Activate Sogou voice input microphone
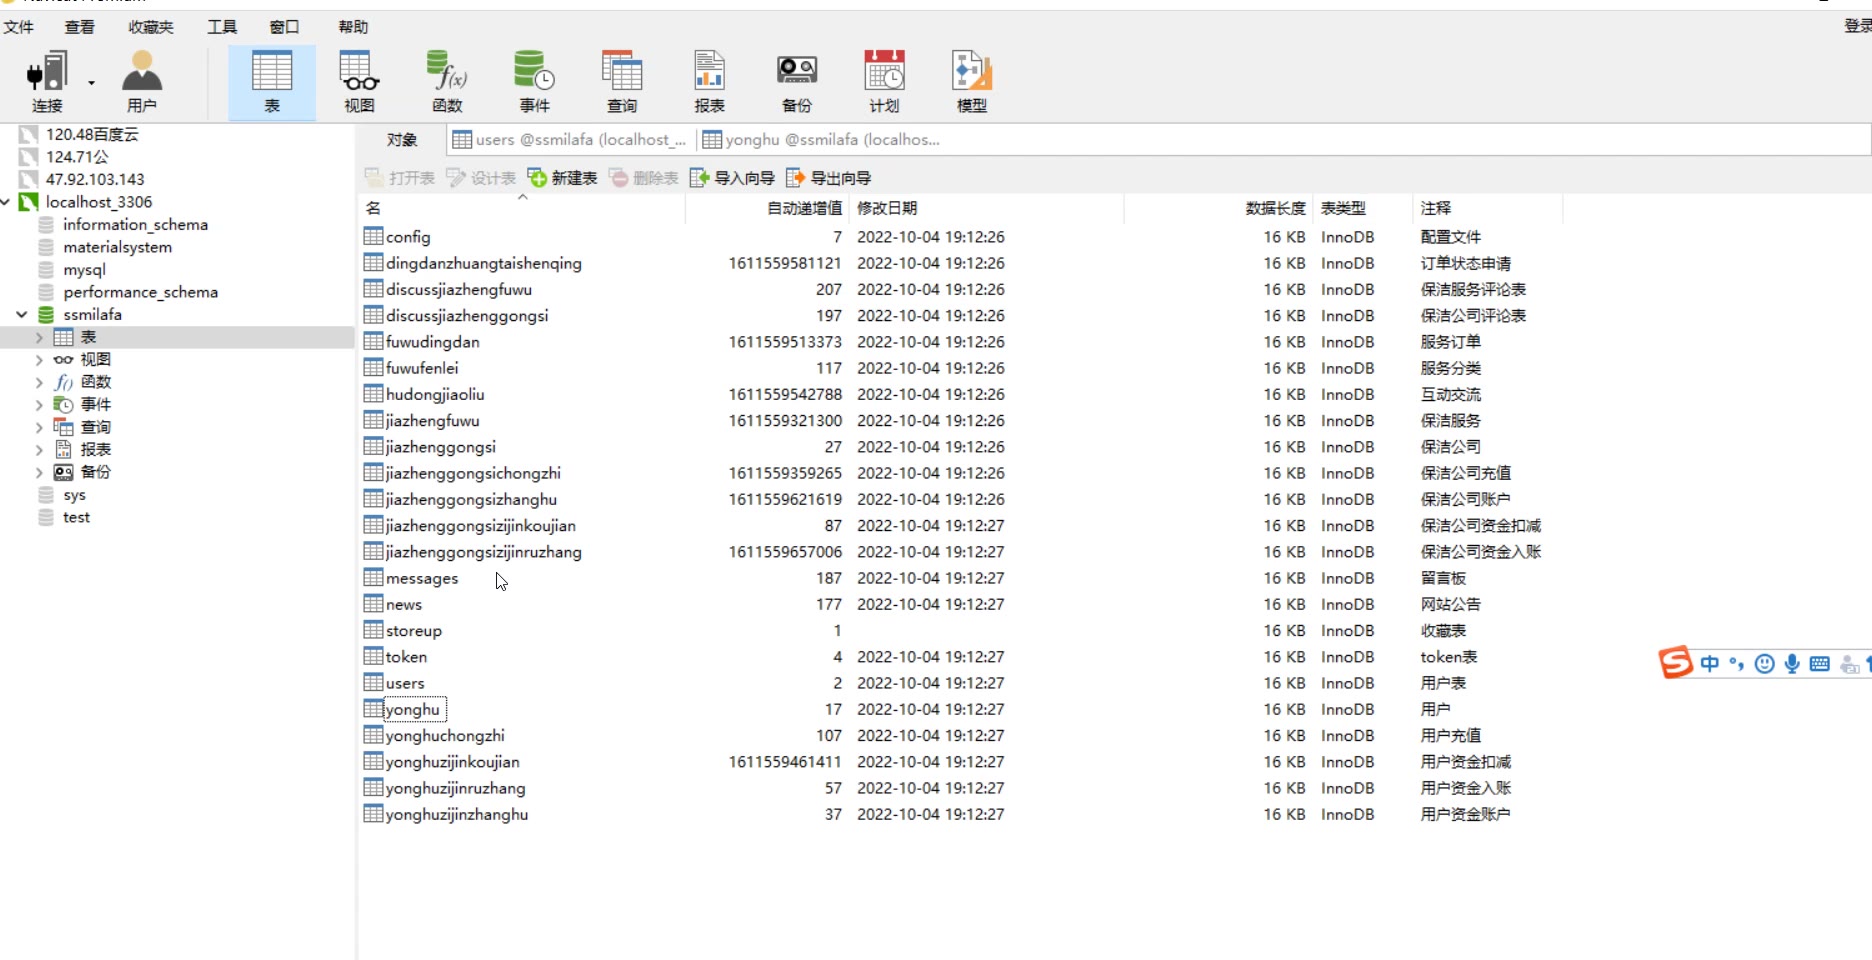 [x=1792, y=663]
